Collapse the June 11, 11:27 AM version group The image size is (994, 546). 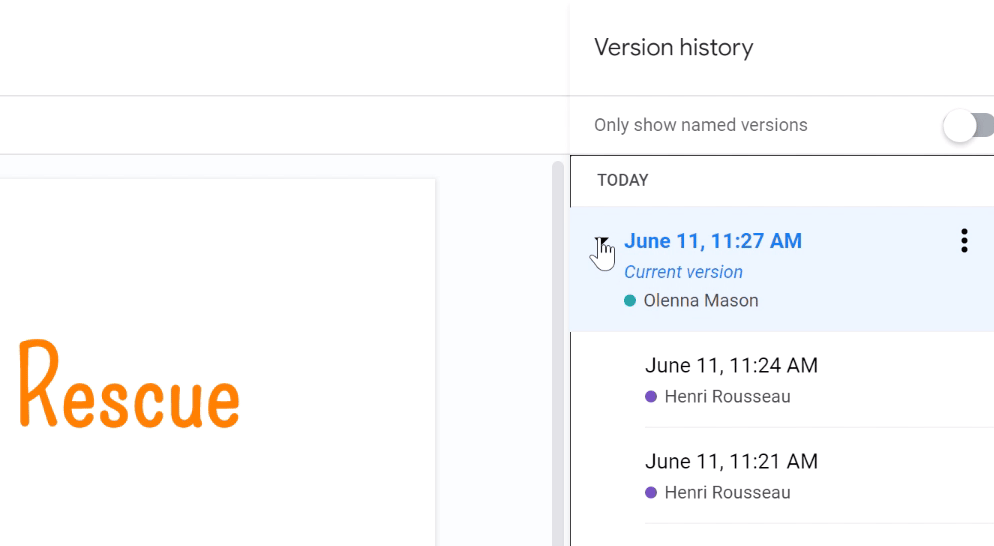[601, 242]
